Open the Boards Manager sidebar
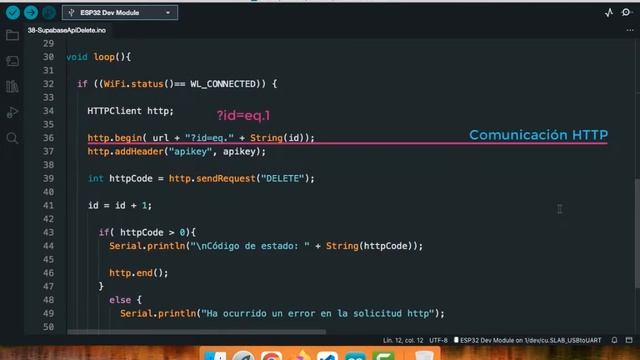This screenshot has width=640, height=360. 12,61
